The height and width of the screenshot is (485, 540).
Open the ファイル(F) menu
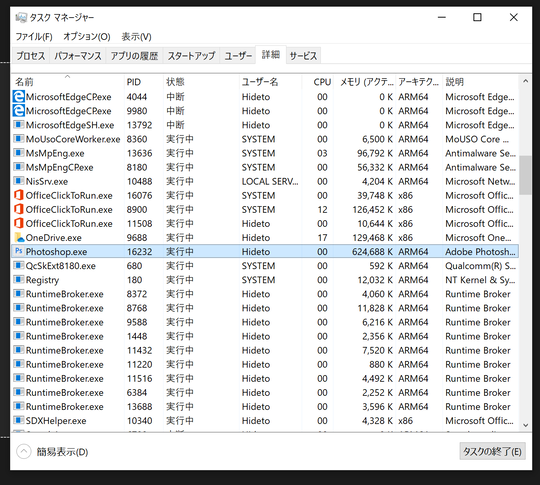click(34, 37)
